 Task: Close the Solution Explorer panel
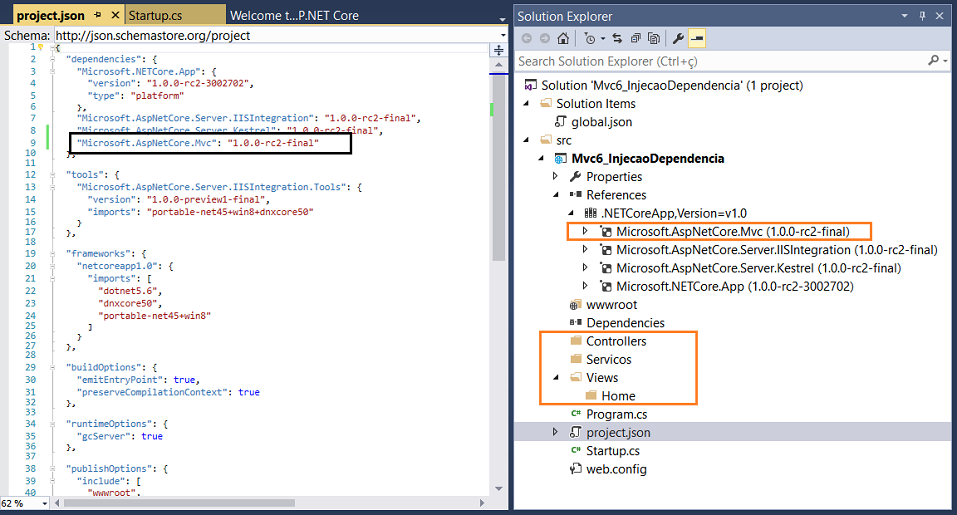940,16
